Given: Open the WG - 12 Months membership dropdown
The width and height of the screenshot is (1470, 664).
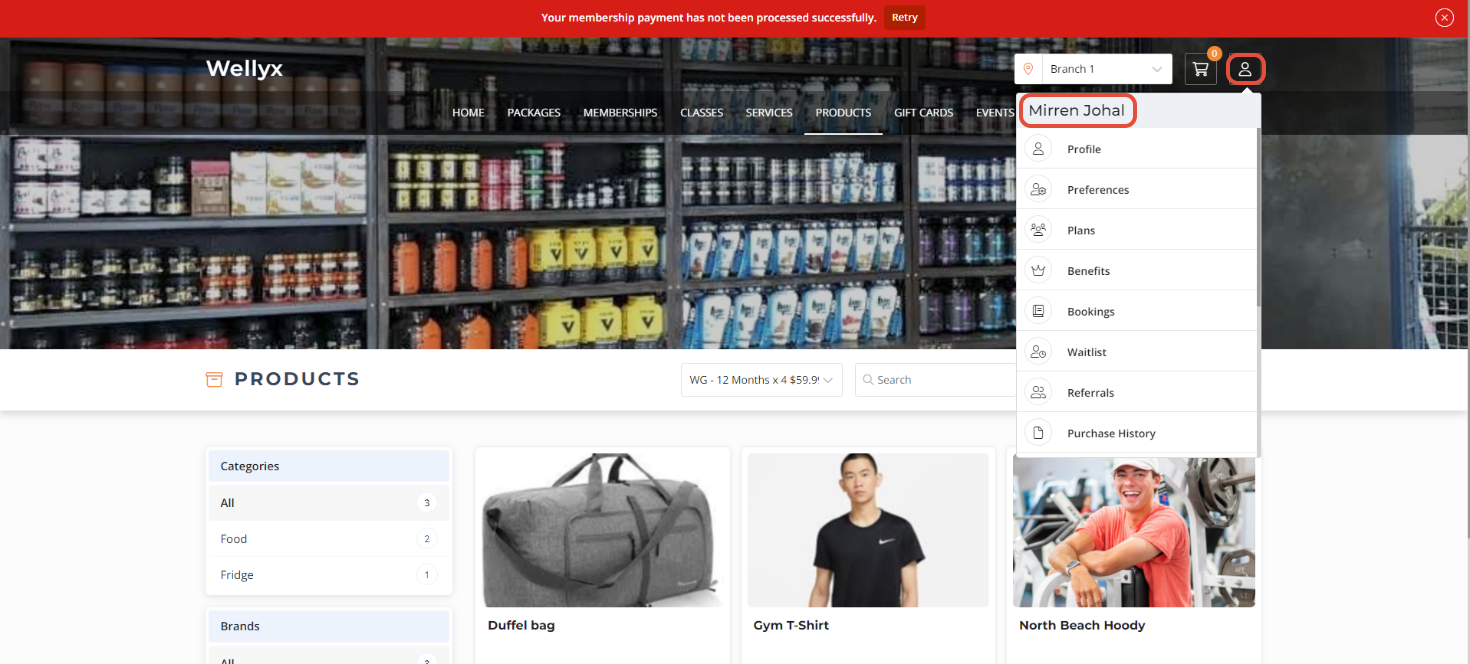Looking at the screenshot, I should (x=761, y=380).
